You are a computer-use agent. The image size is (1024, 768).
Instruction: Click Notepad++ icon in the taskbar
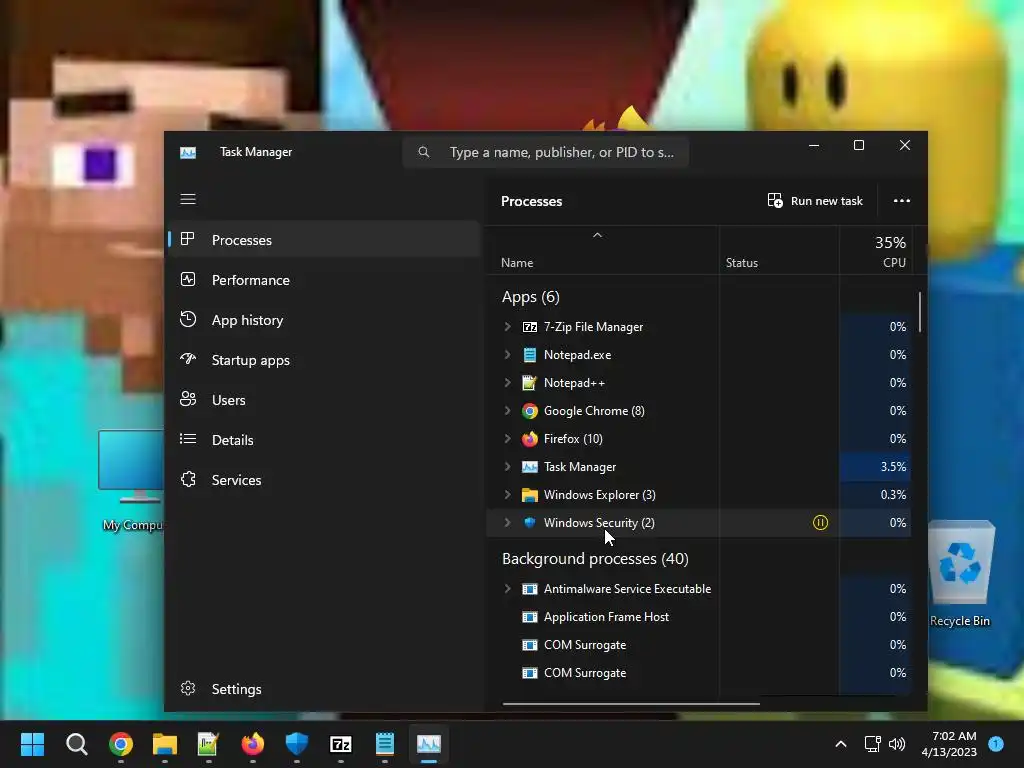(208, 744)
